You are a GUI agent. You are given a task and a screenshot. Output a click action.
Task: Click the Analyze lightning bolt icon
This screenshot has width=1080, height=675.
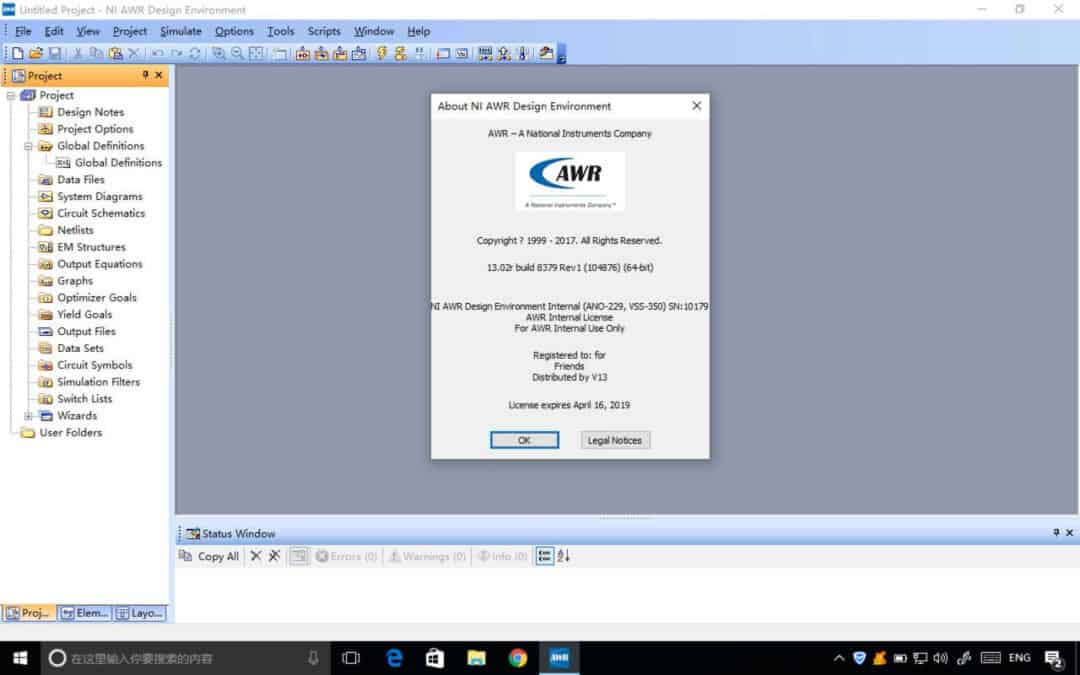[382, 53]
